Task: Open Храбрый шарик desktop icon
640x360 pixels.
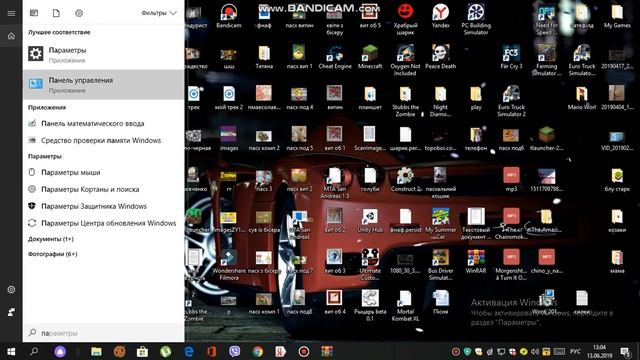Action: [x=405, y=19]
